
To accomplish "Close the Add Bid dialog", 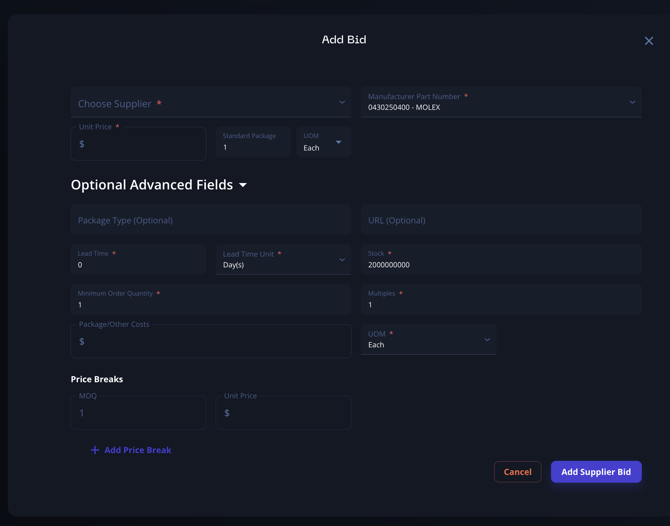I will pos(649,41).
